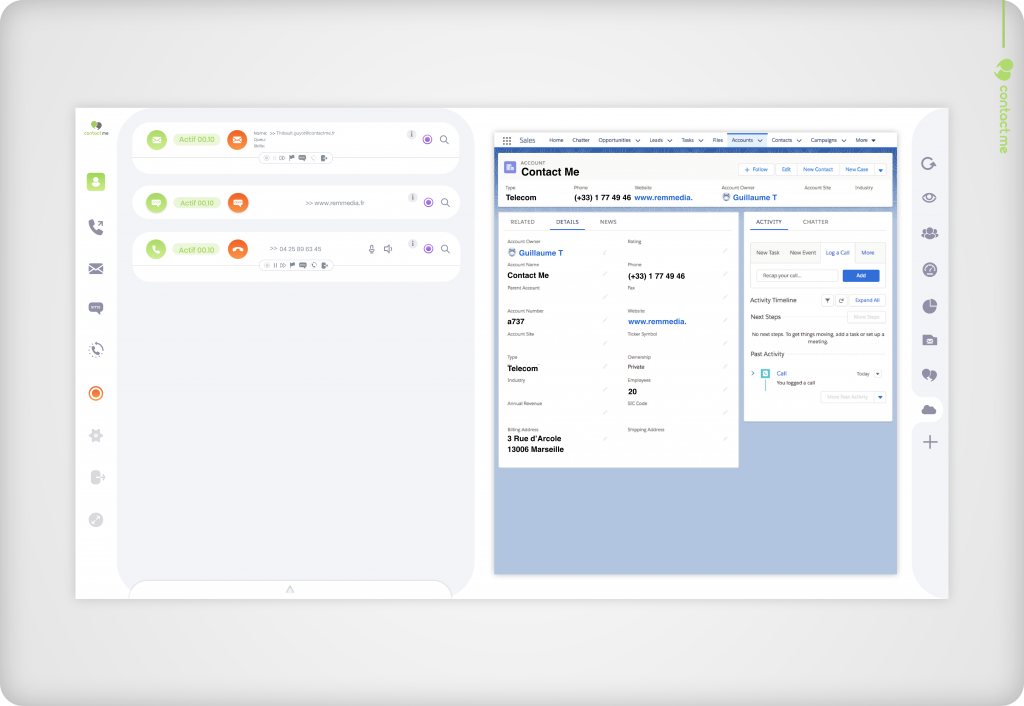
Task: Open the outgoing phone call icon in sidebar
Action: pyautogui.click(x=96, y=227)
